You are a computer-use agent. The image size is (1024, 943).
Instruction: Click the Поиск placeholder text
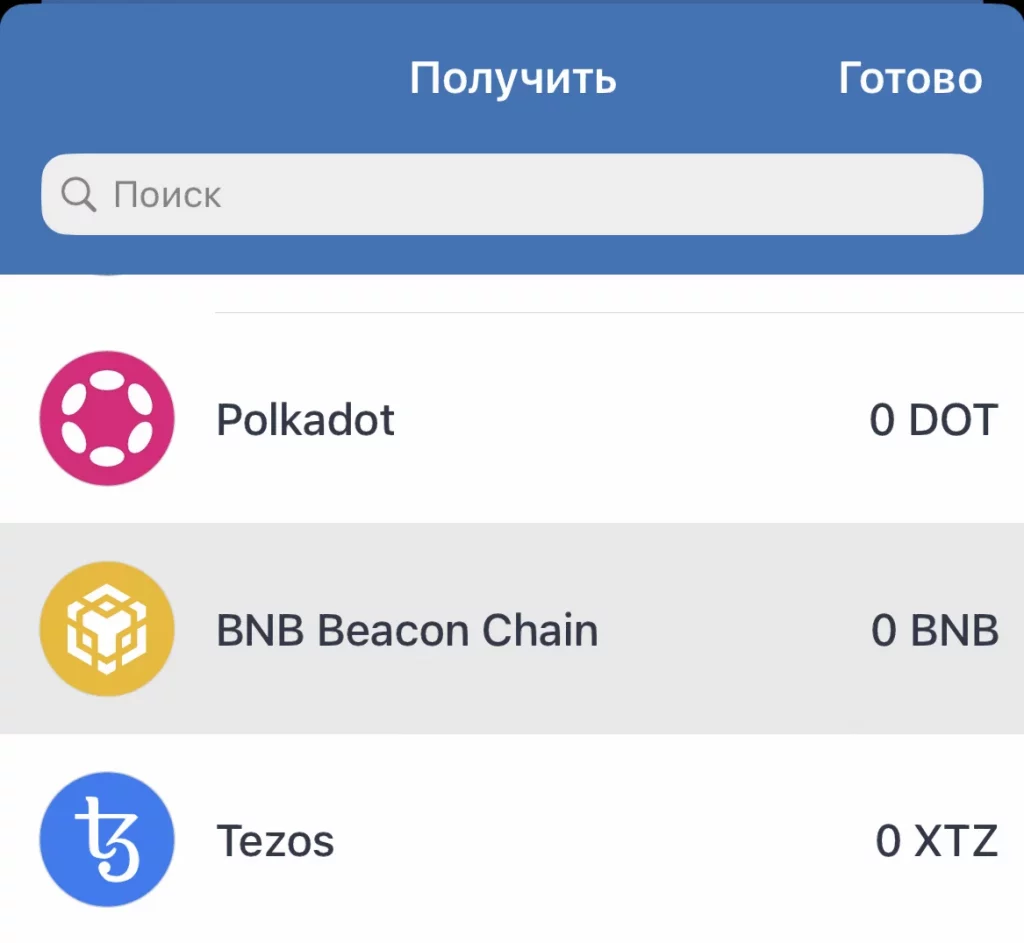(167, 194)
